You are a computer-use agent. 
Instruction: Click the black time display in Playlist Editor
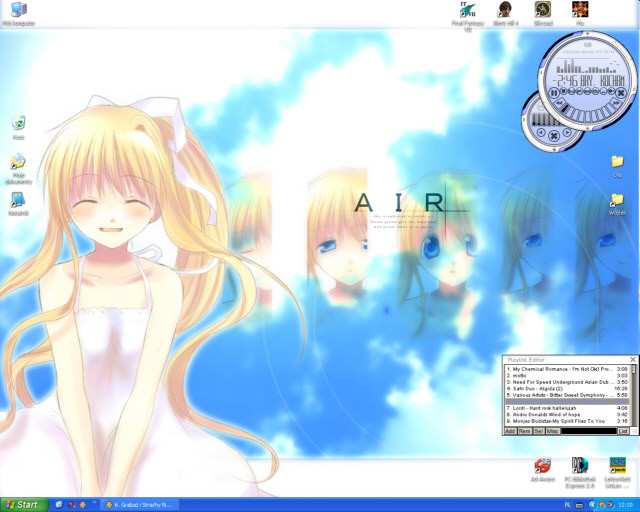click(589, 431)
